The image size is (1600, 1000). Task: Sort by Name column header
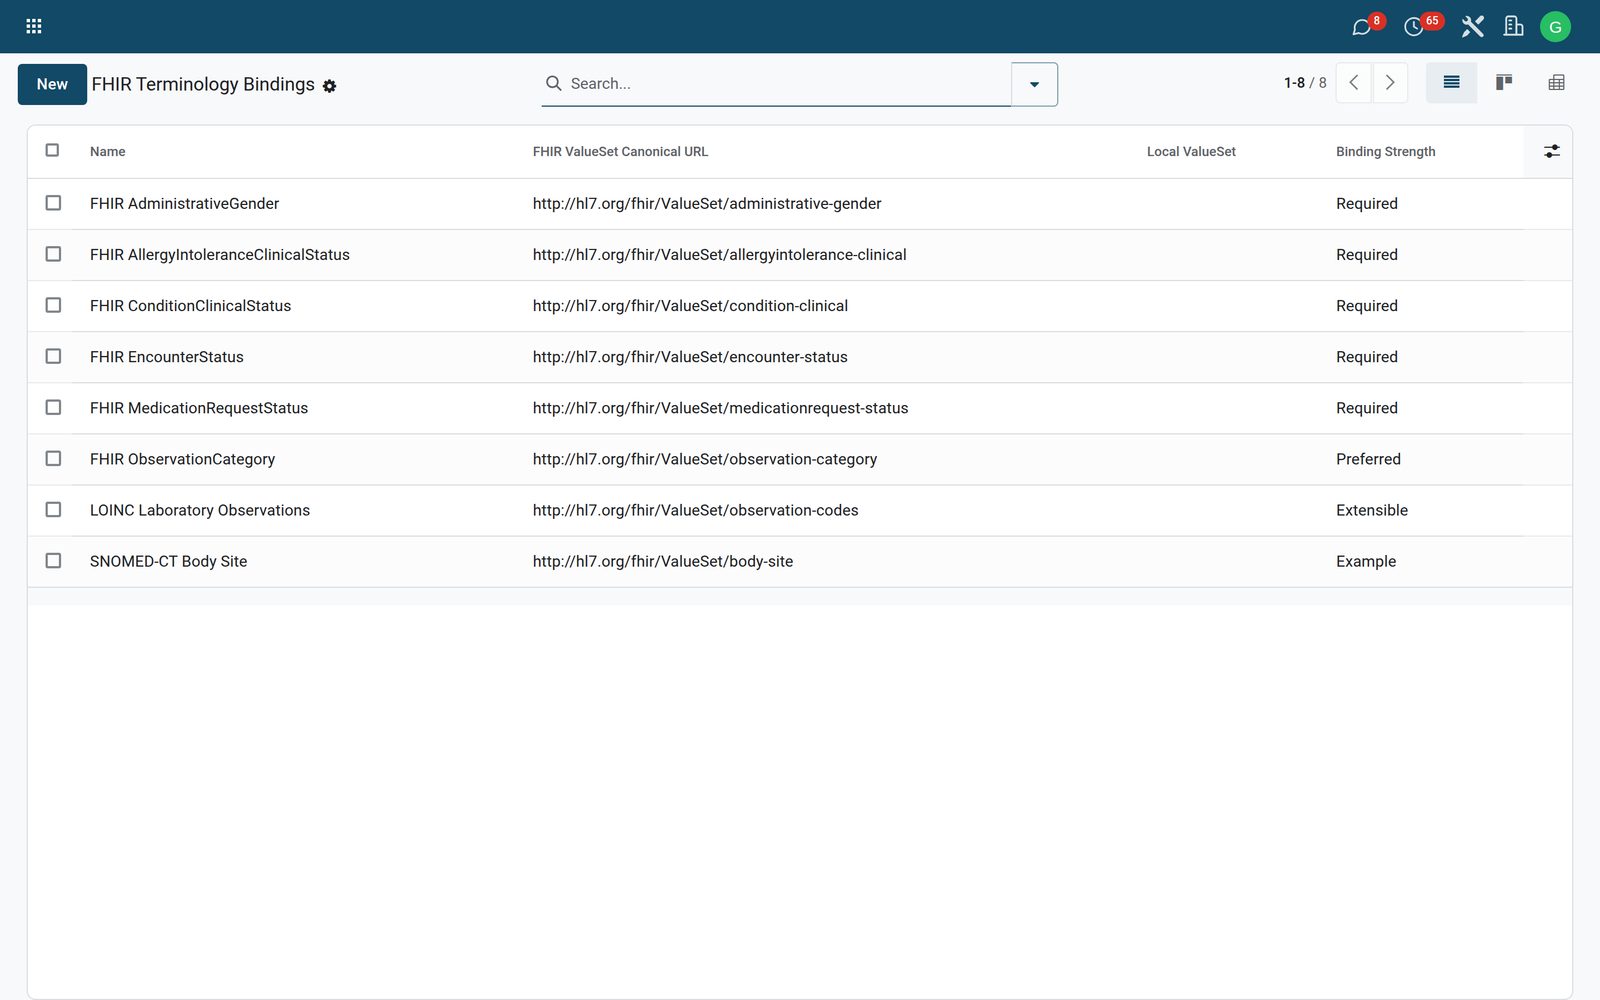(108, 152)
